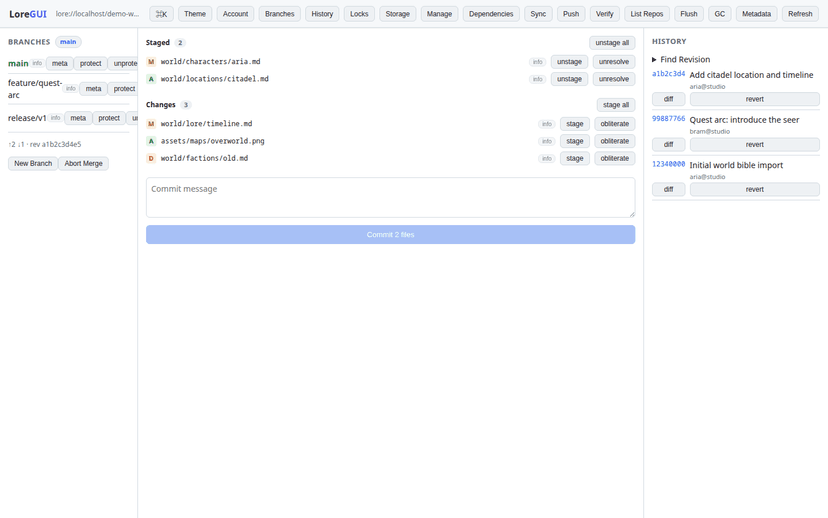Image resolution: width=828 pixels, height=518 pixels.
Task: Open info for the main branch
Action: click(x=37, y=63)
